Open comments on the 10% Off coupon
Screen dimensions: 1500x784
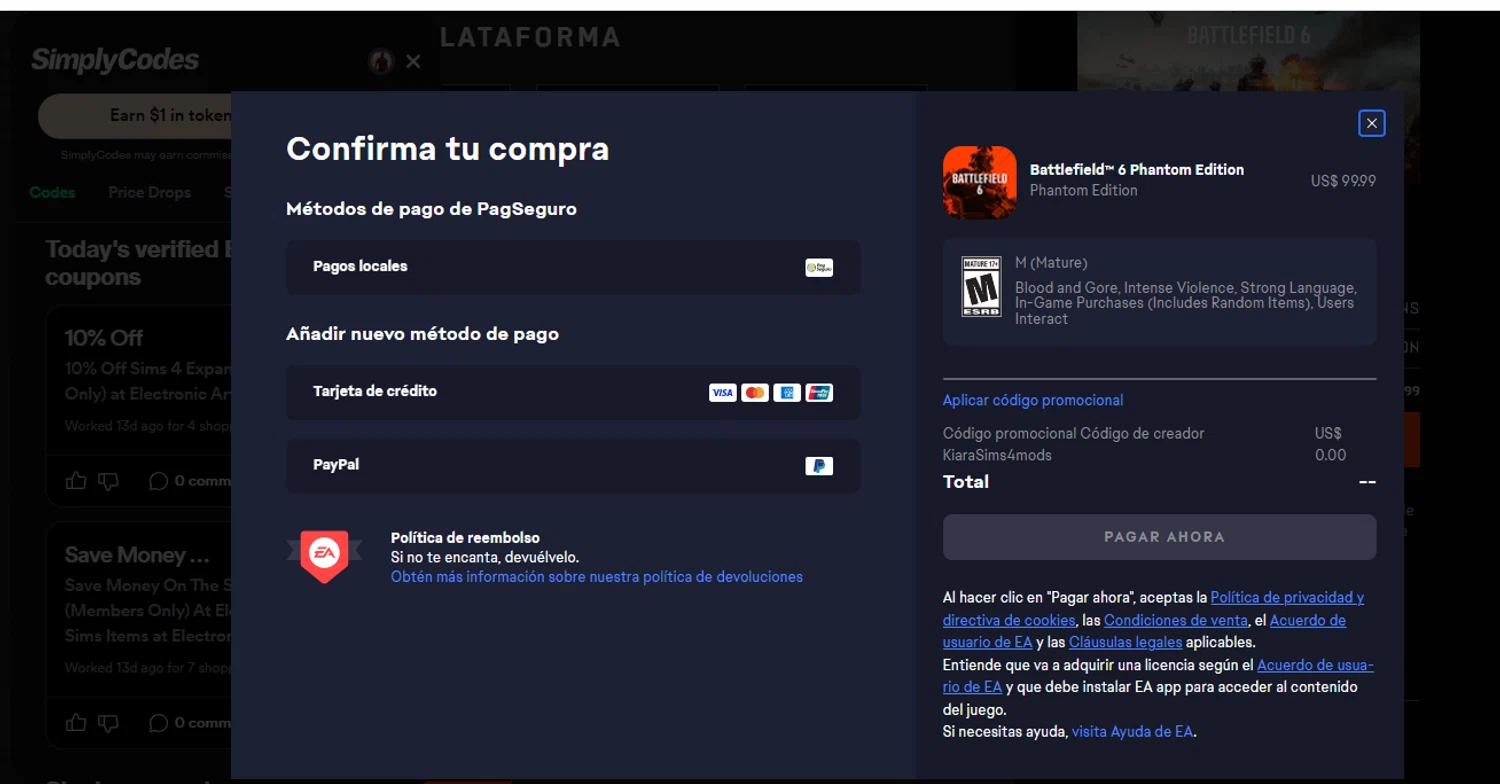[x=189, y=481]
